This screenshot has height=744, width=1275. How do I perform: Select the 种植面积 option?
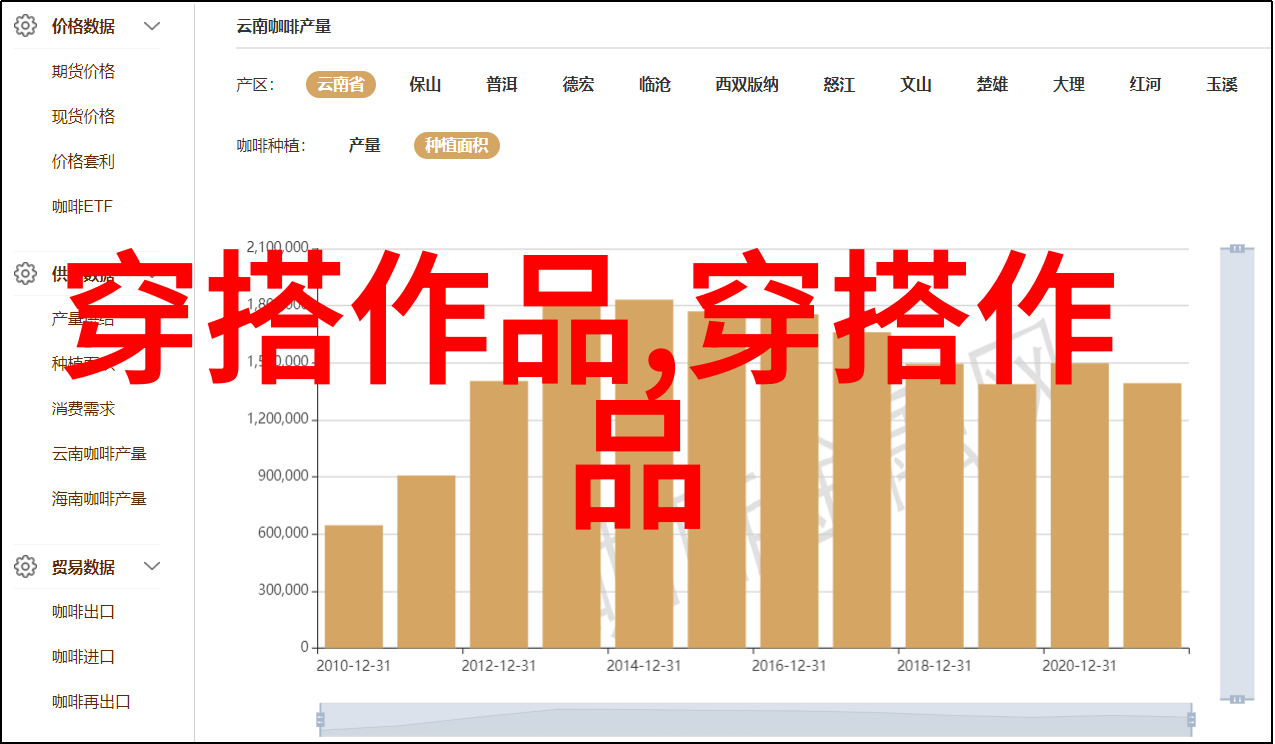pos(456,146)
